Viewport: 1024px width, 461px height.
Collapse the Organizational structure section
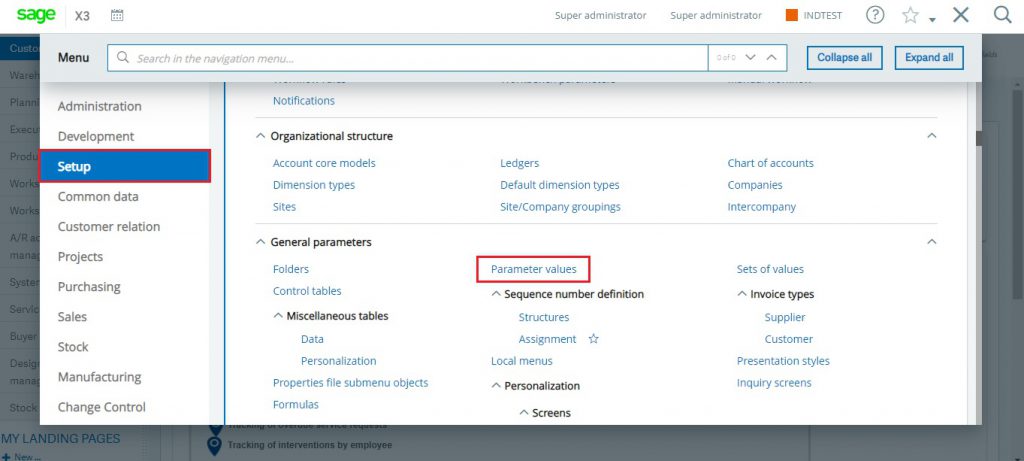click(932, 136)
